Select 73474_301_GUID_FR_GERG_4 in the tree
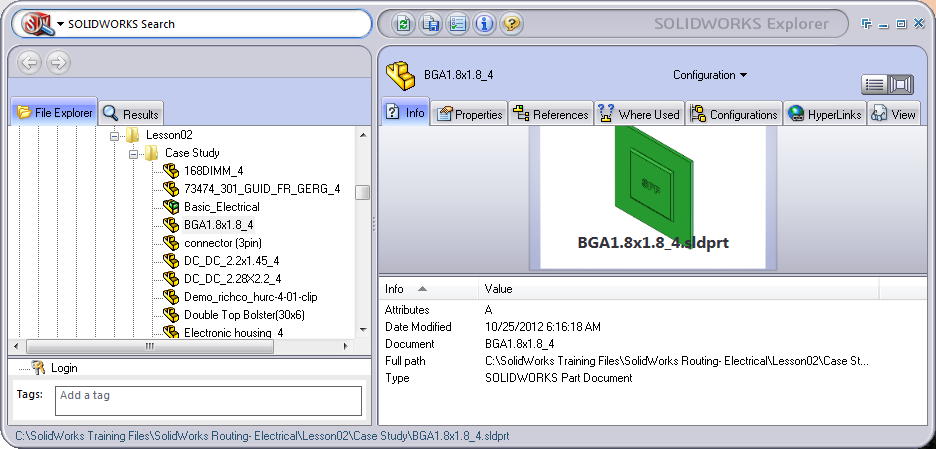 [x=262, y=189]
